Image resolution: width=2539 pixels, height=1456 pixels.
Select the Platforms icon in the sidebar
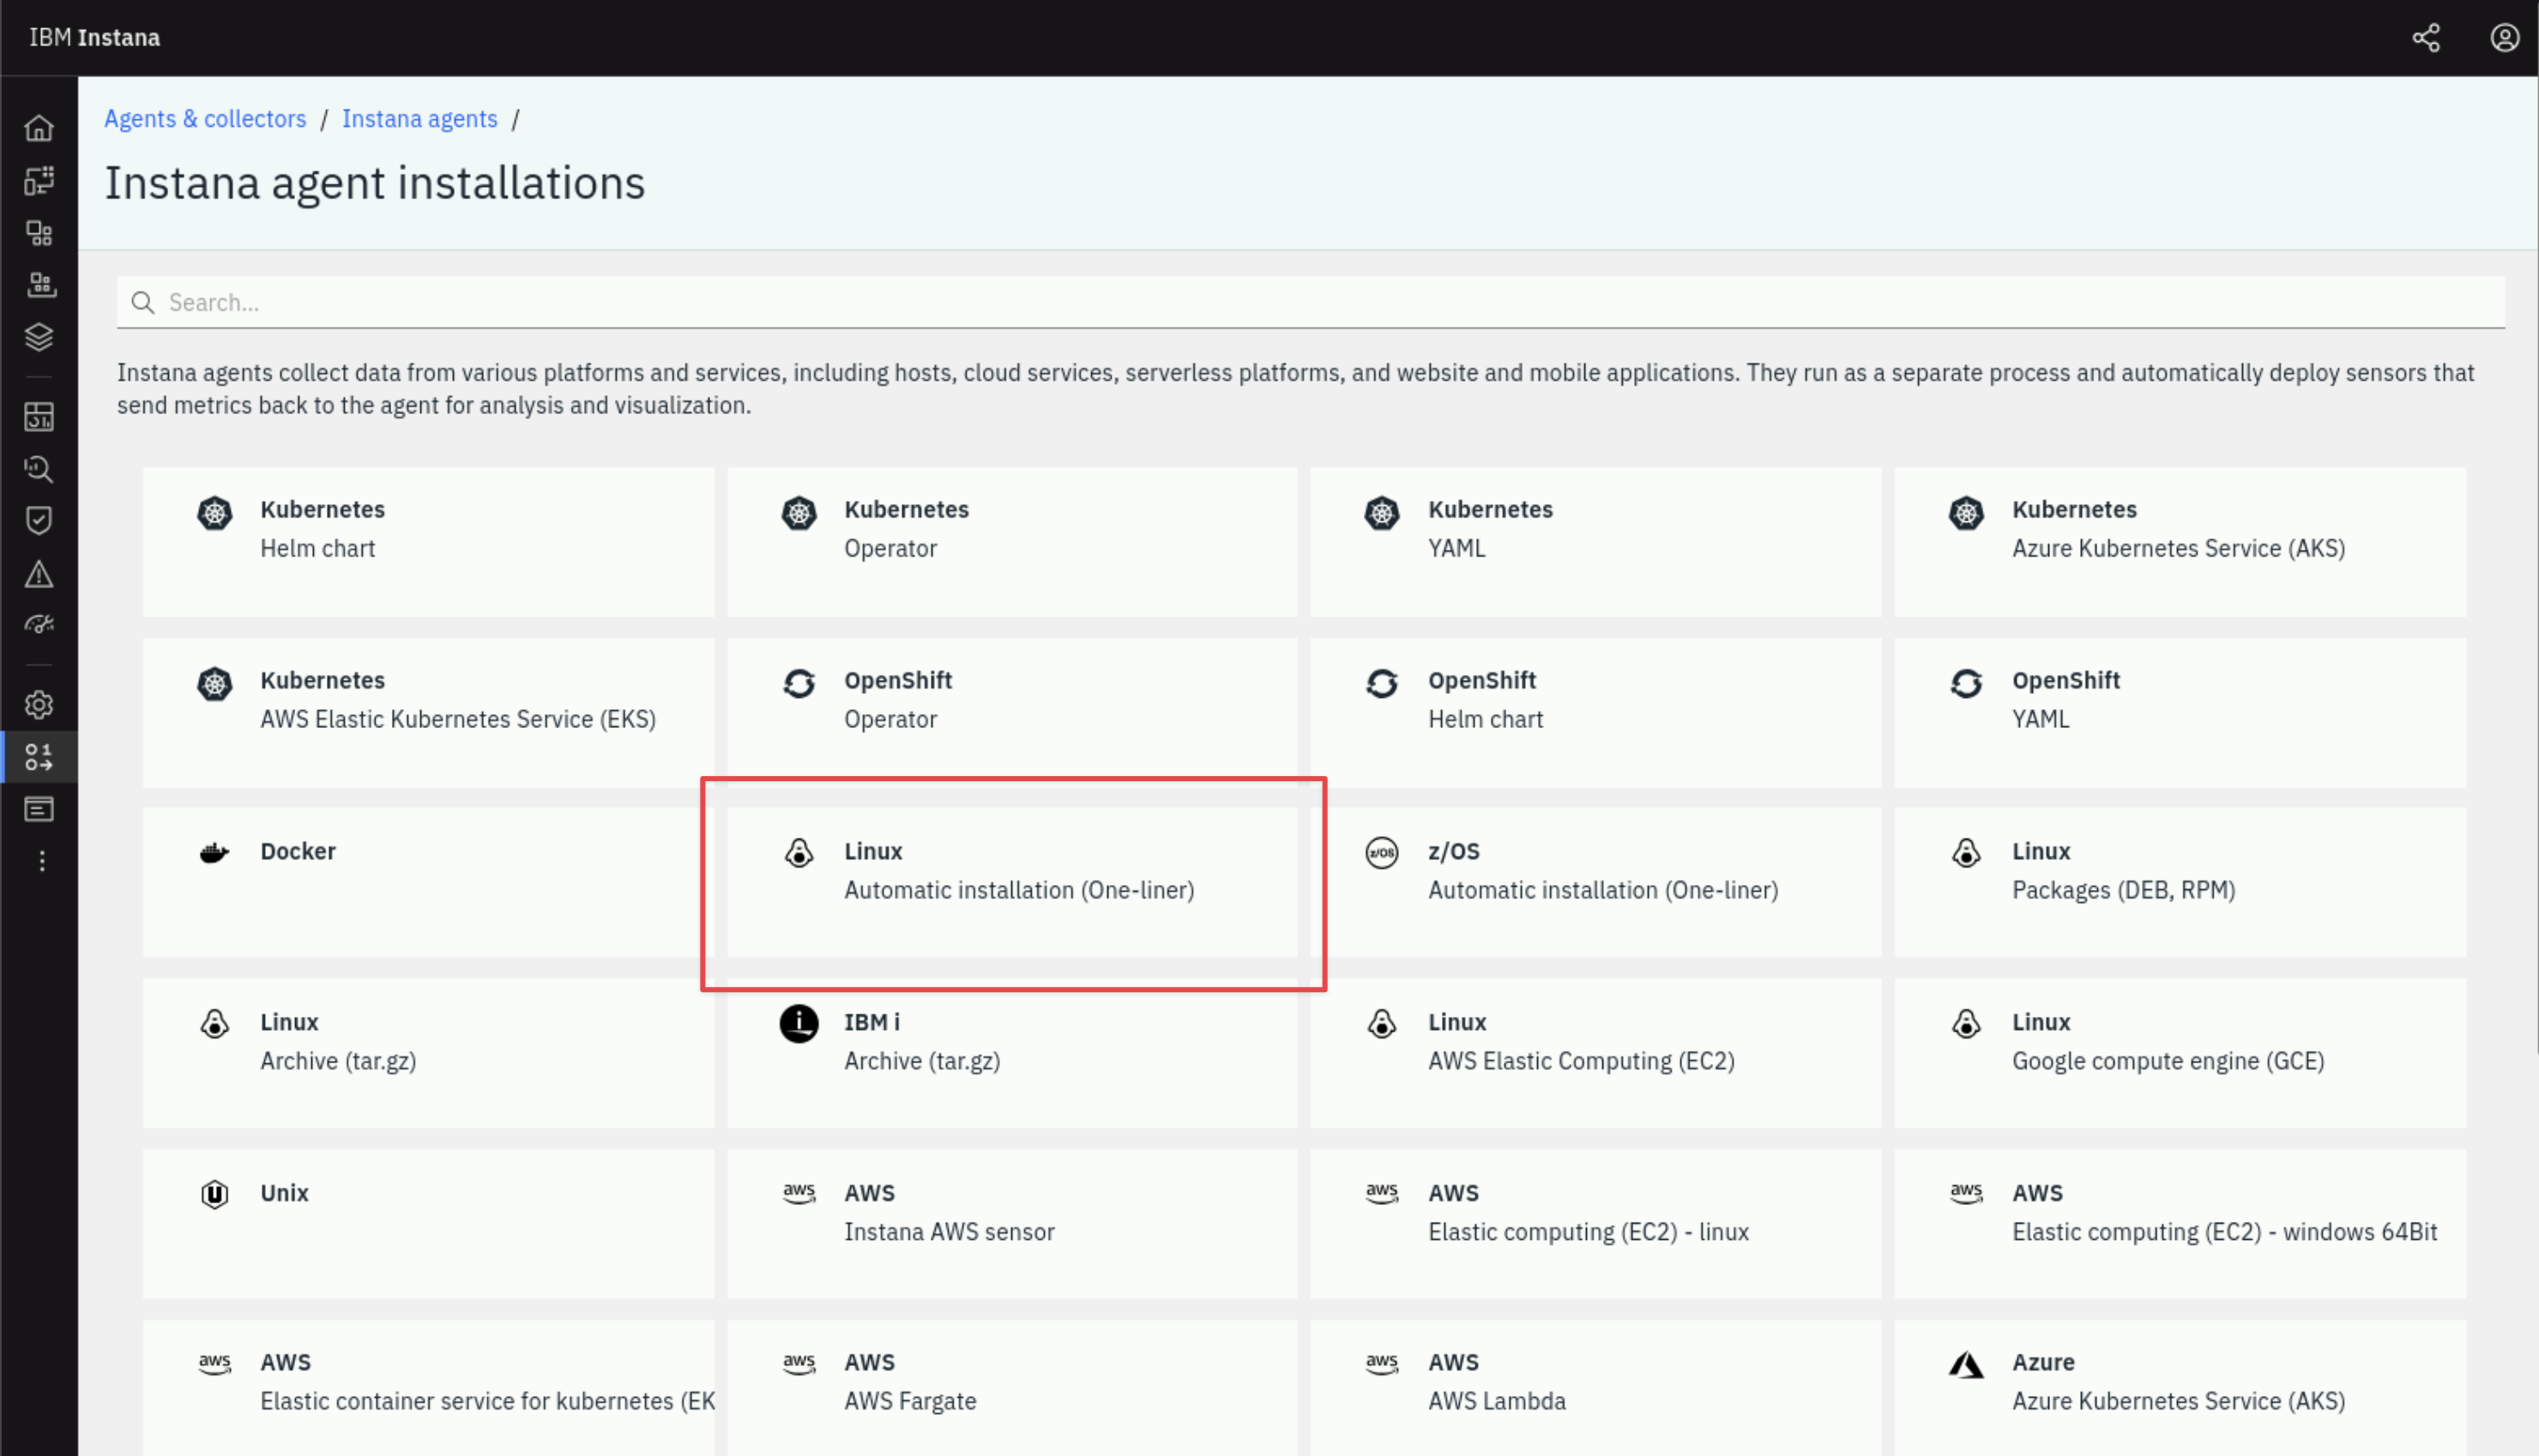[39, 285]
